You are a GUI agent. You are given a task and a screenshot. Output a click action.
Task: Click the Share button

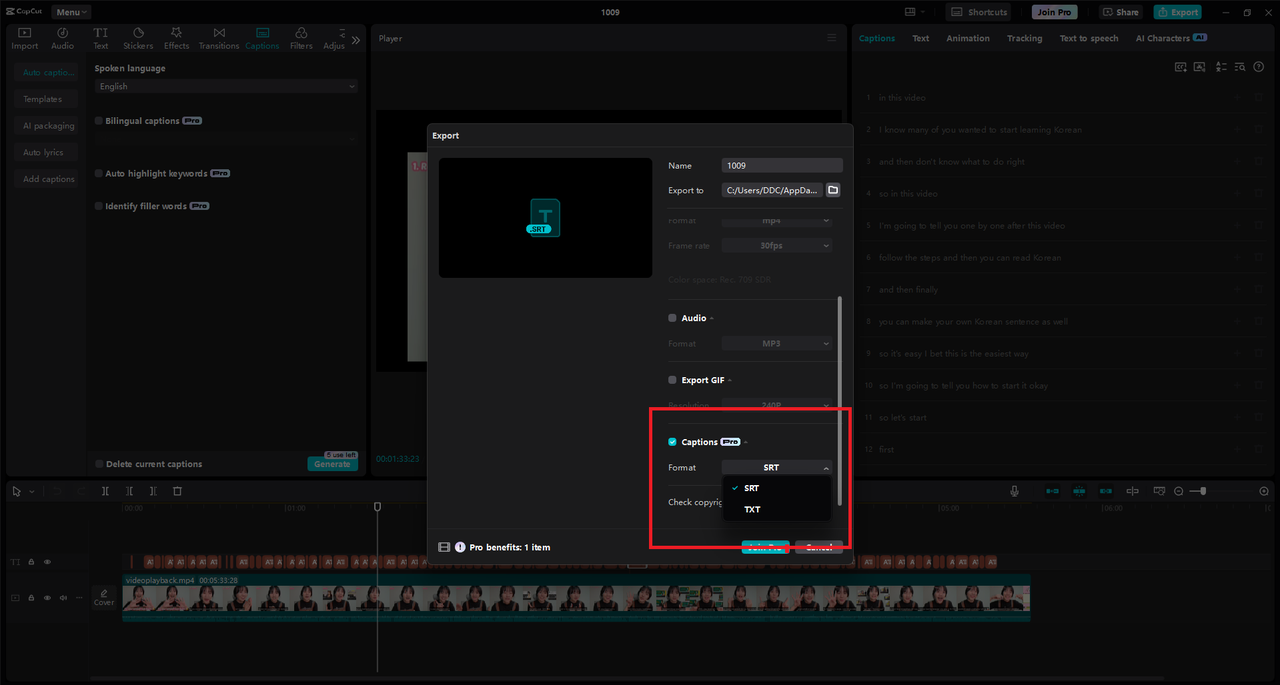[x=1121, y=12]
